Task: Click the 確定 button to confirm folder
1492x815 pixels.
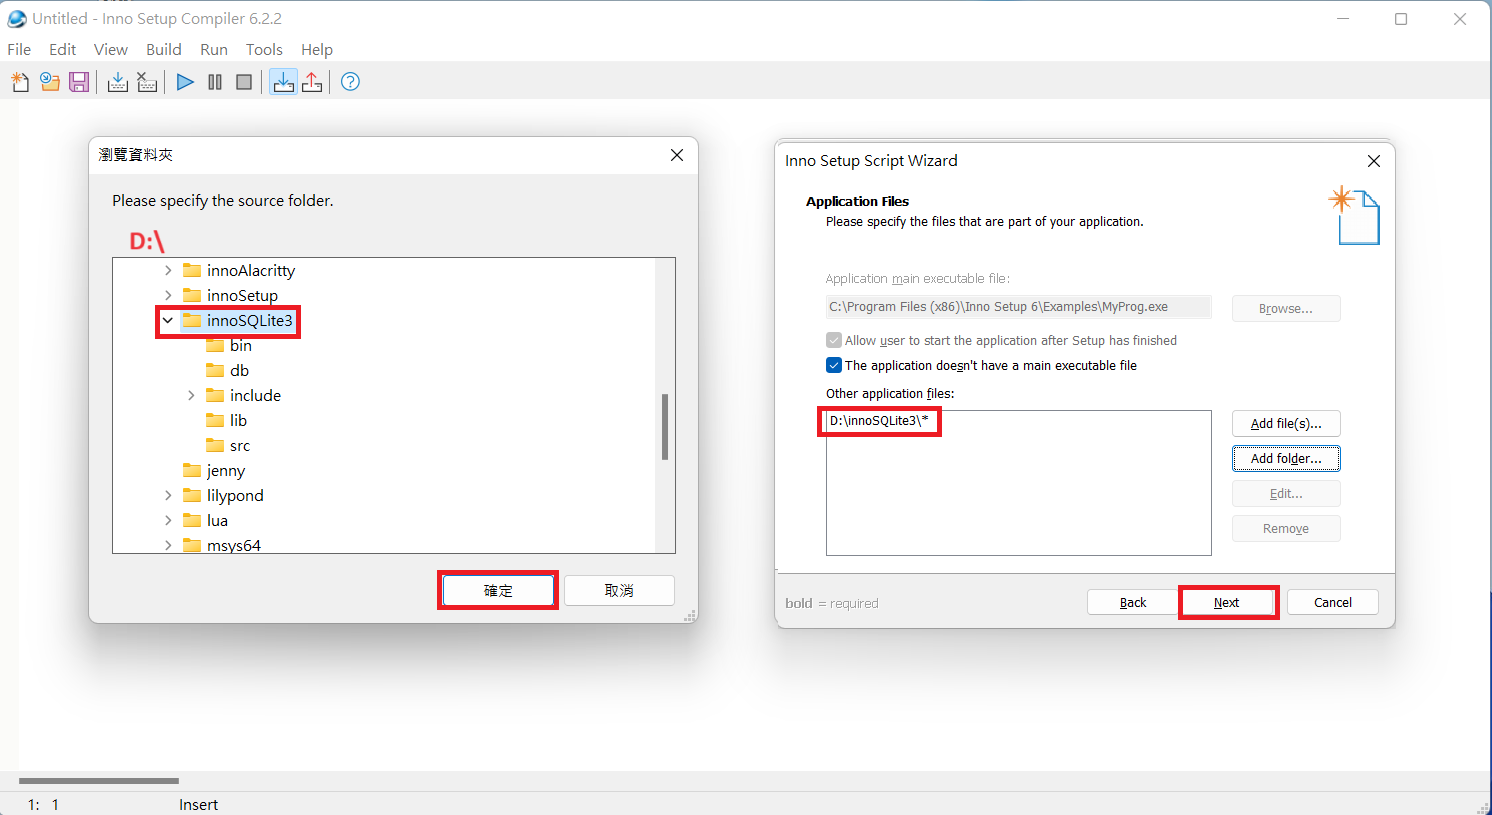Action: click(497, 590)
